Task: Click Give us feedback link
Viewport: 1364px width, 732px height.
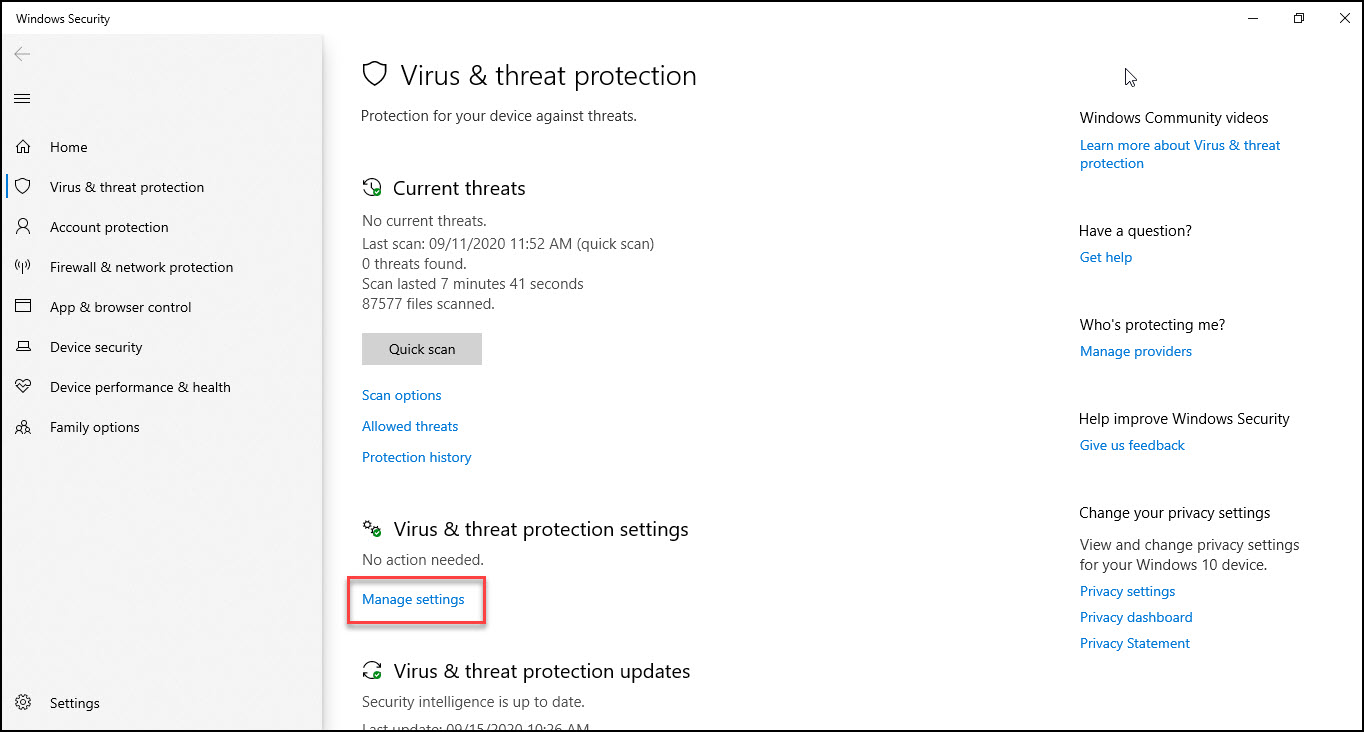Action: point(1131,445)
